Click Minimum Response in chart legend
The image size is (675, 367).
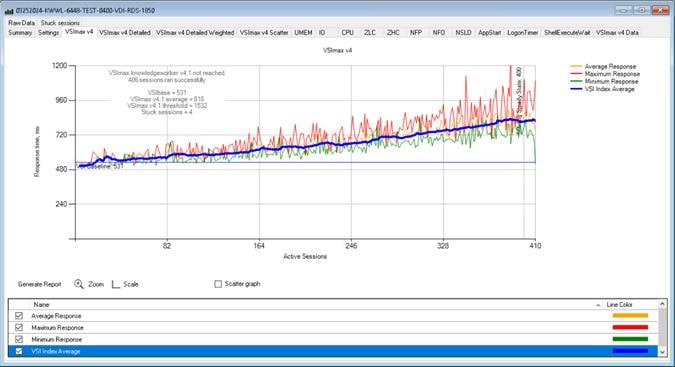click(x=611, y=81)
